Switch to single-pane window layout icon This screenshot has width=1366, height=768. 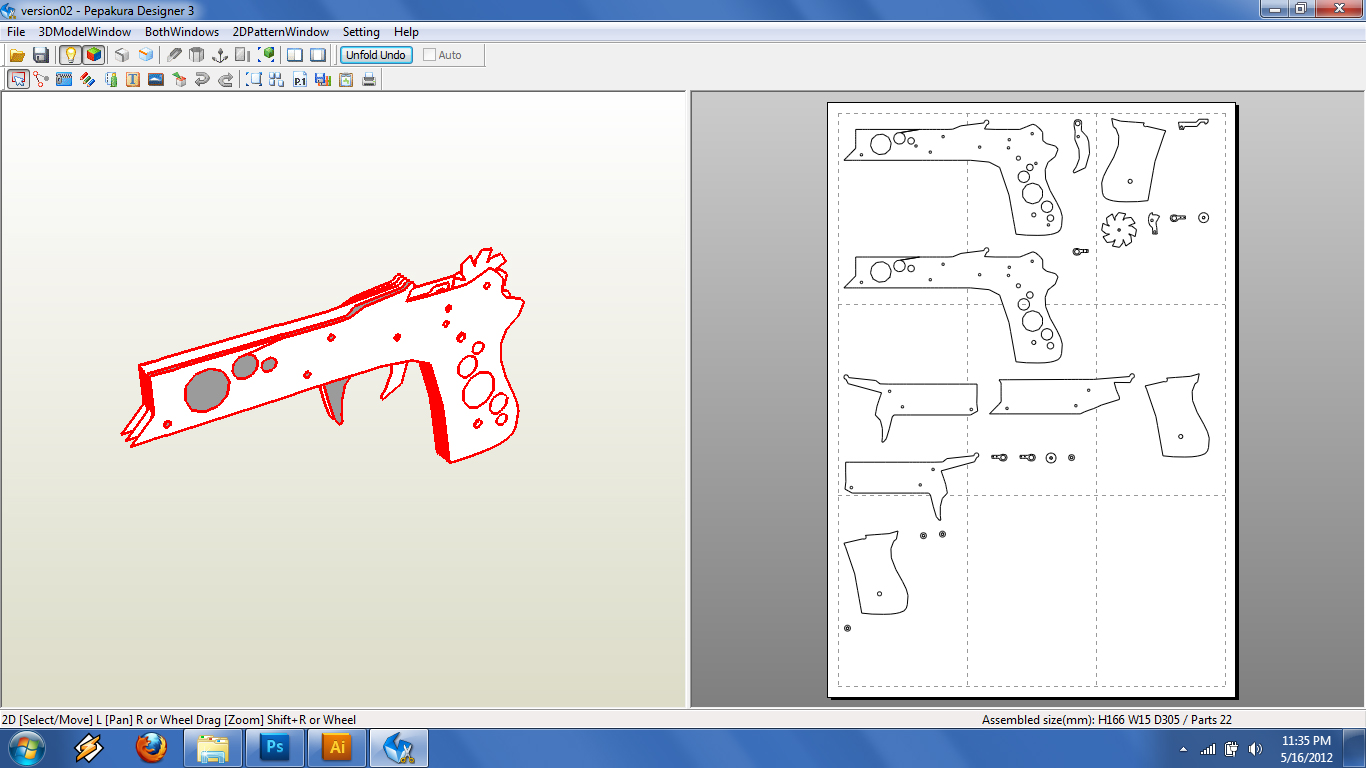[x=318, y=55]
